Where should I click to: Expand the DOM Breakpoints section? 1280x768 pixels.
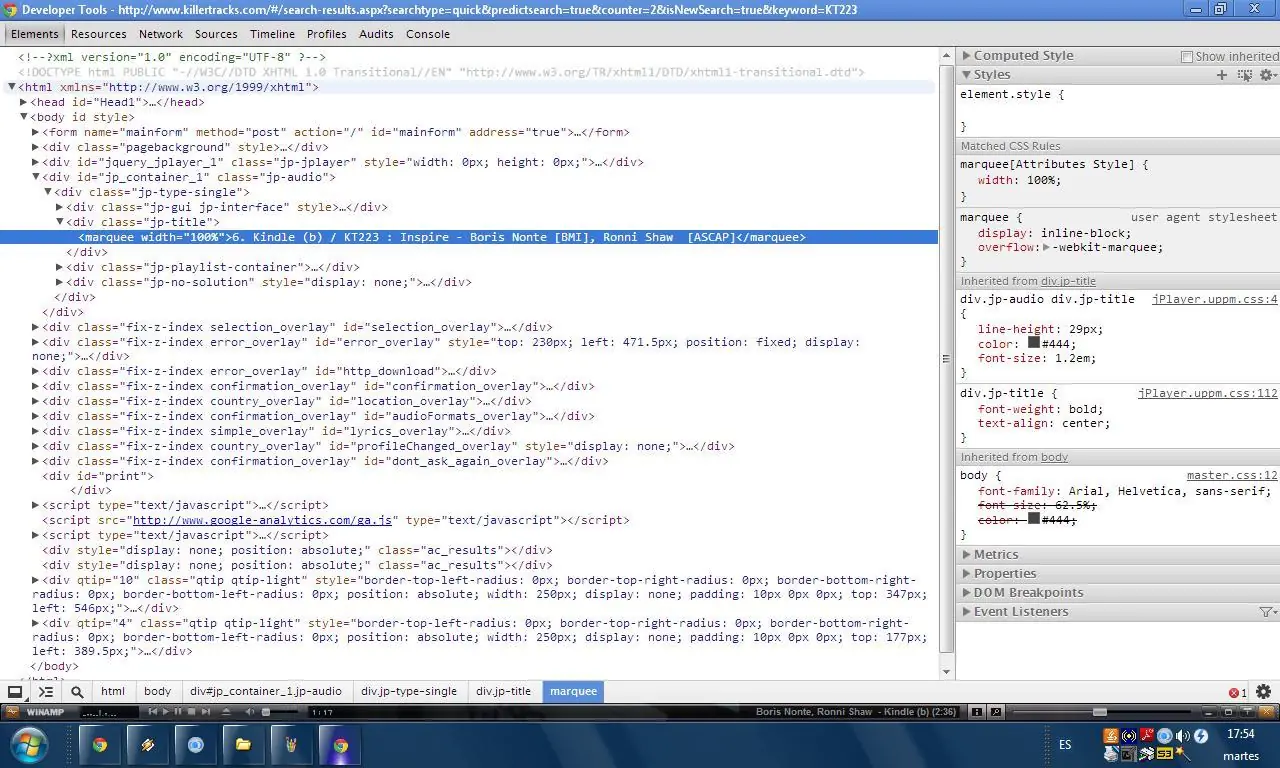(967, 593)
